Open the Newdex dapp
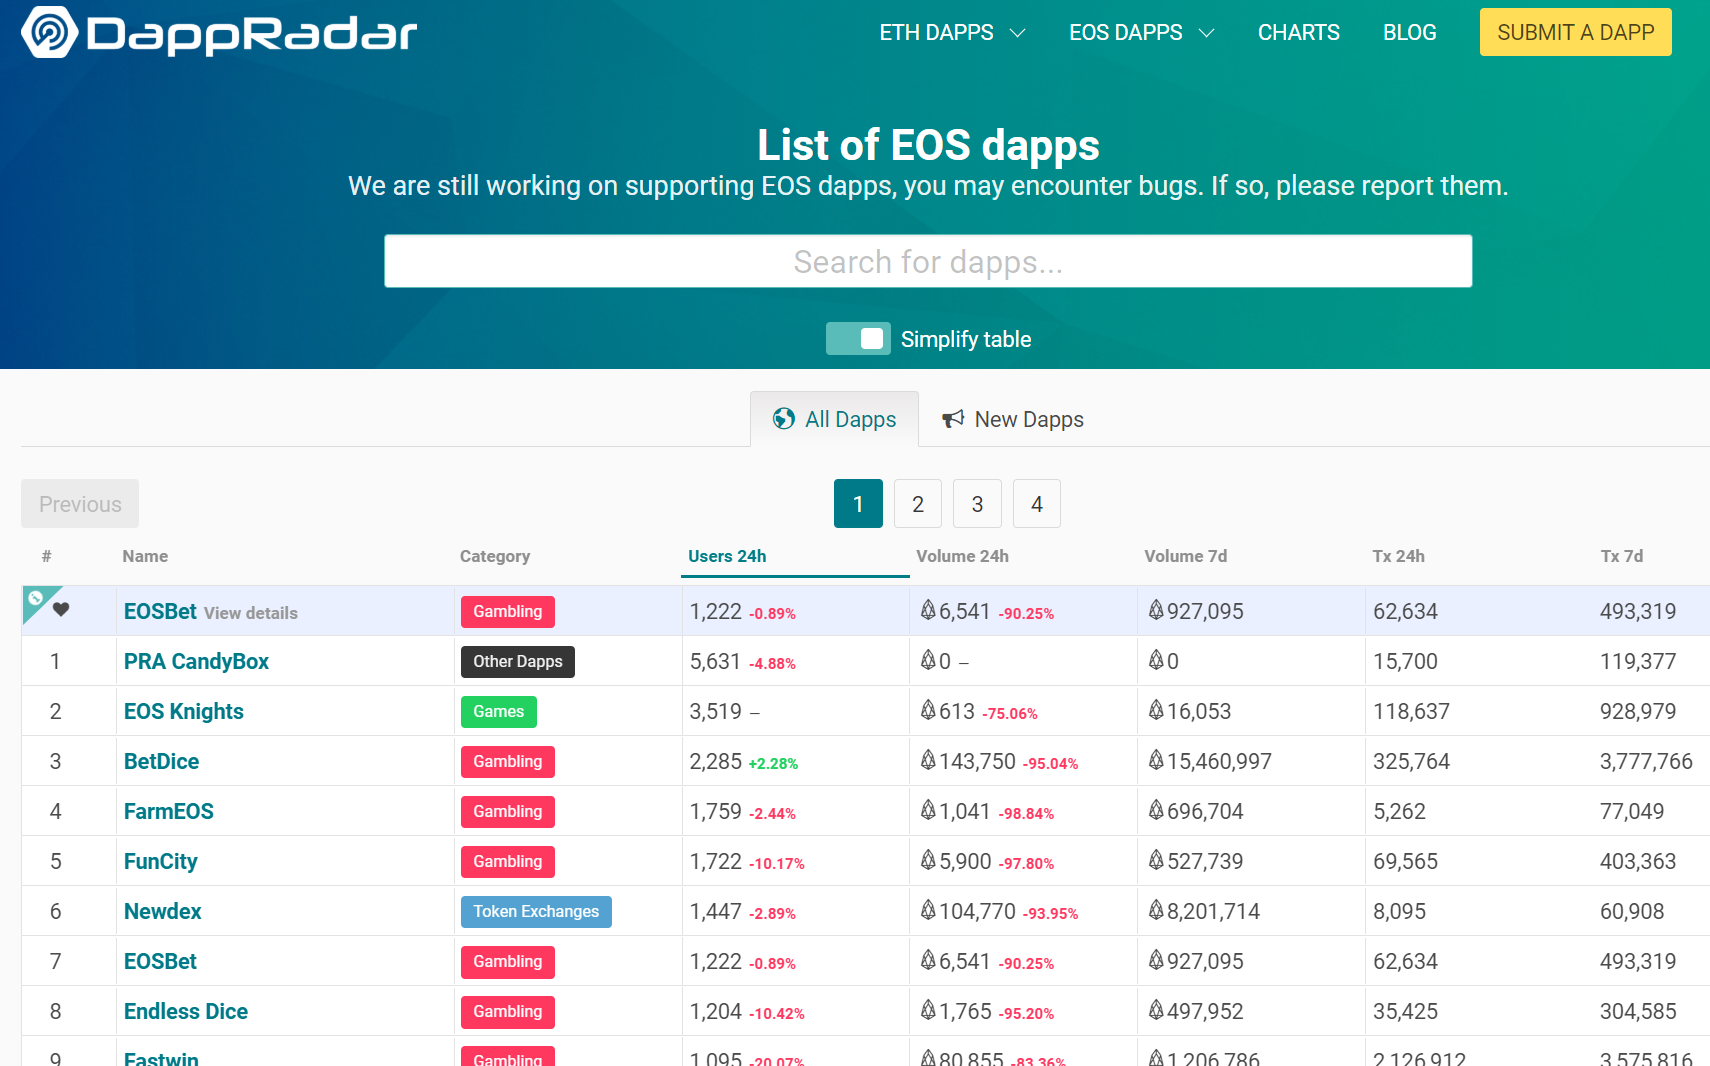 coord(162,911)
